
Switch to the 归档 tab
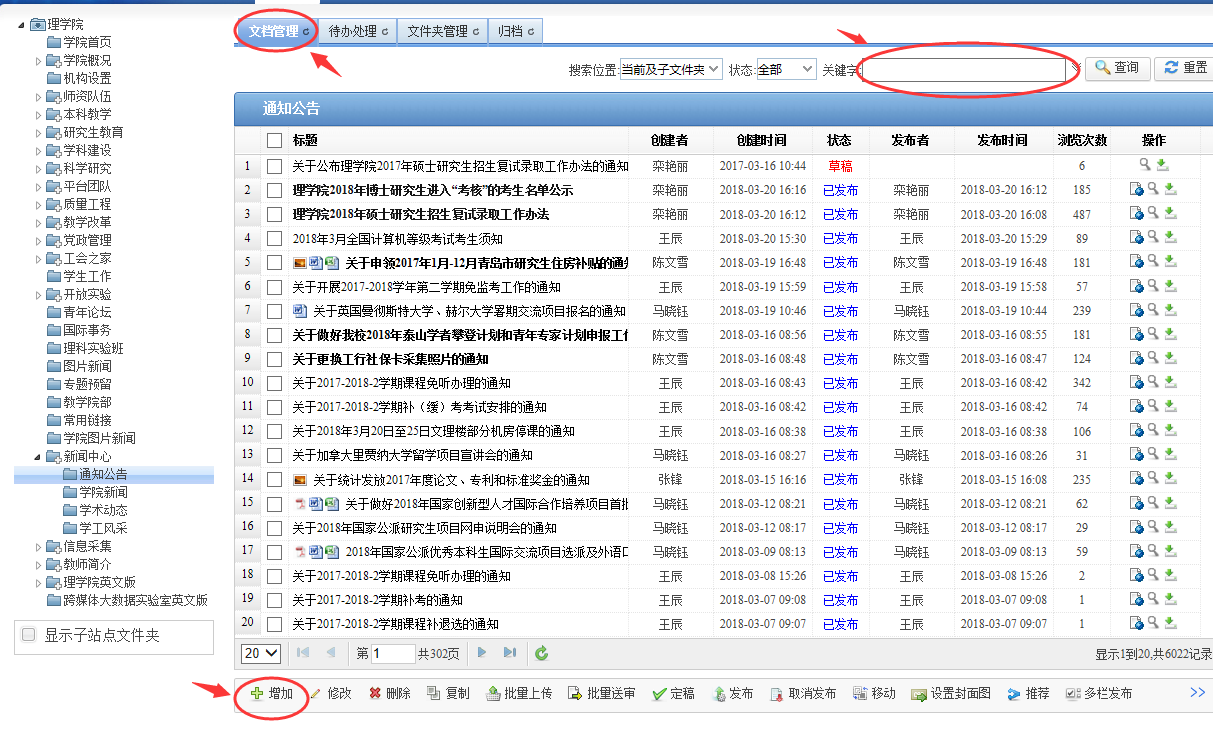[514, 31]
